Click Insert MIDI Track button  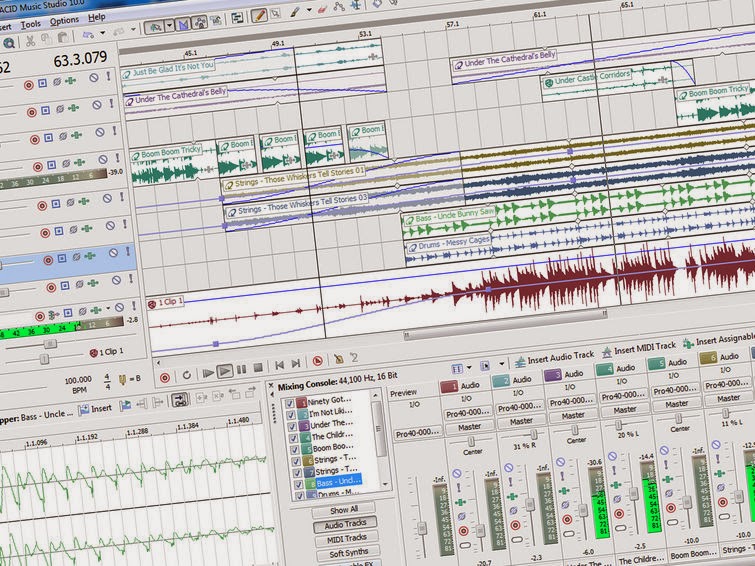click(x=639, y=348)
